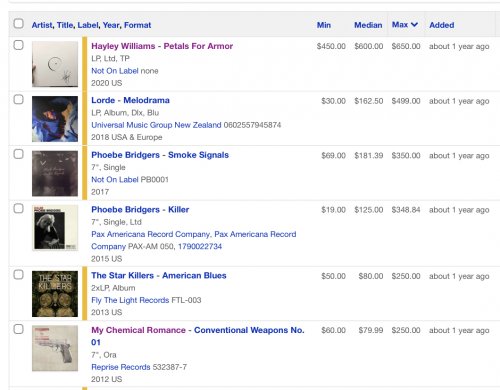This screenshot has width=500, height=390.
Task: Open The Star Killers cover thumbnail
Action: [55, 294]
